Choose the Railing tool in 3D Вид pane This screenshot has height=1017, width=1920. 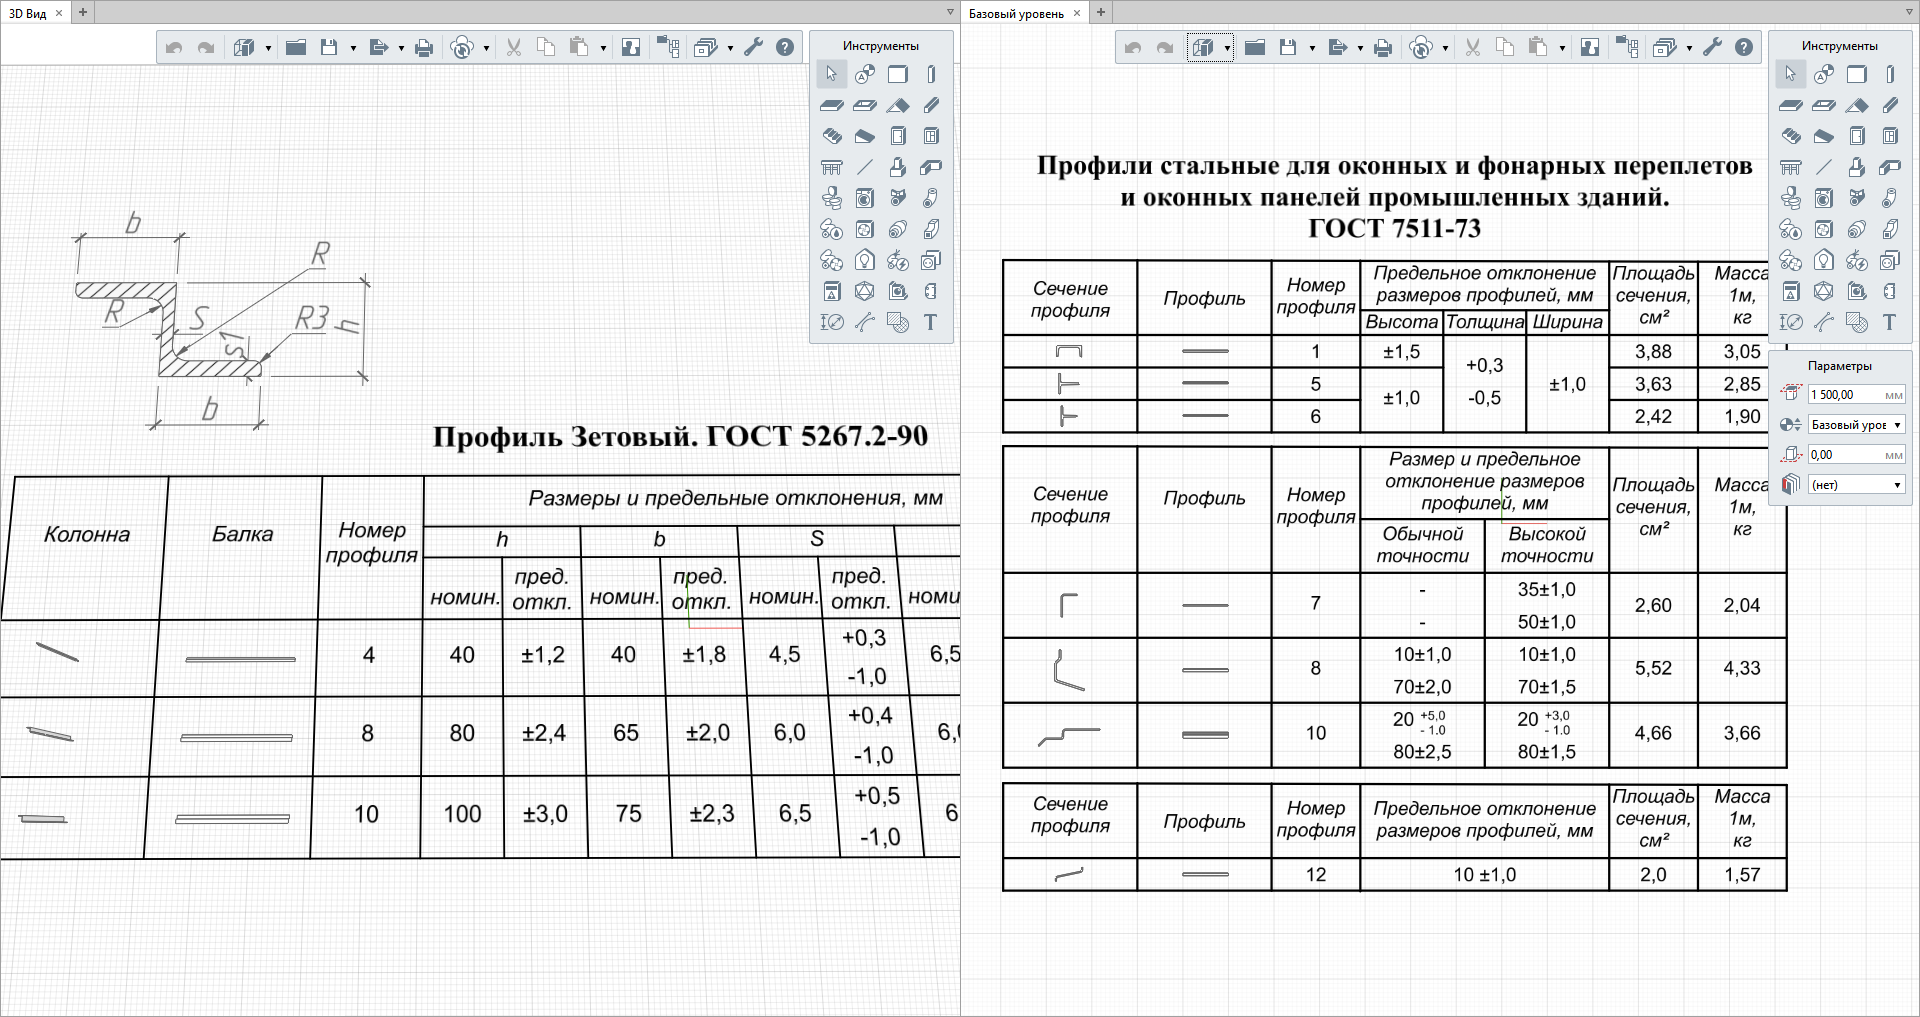[x=832, y=167]
